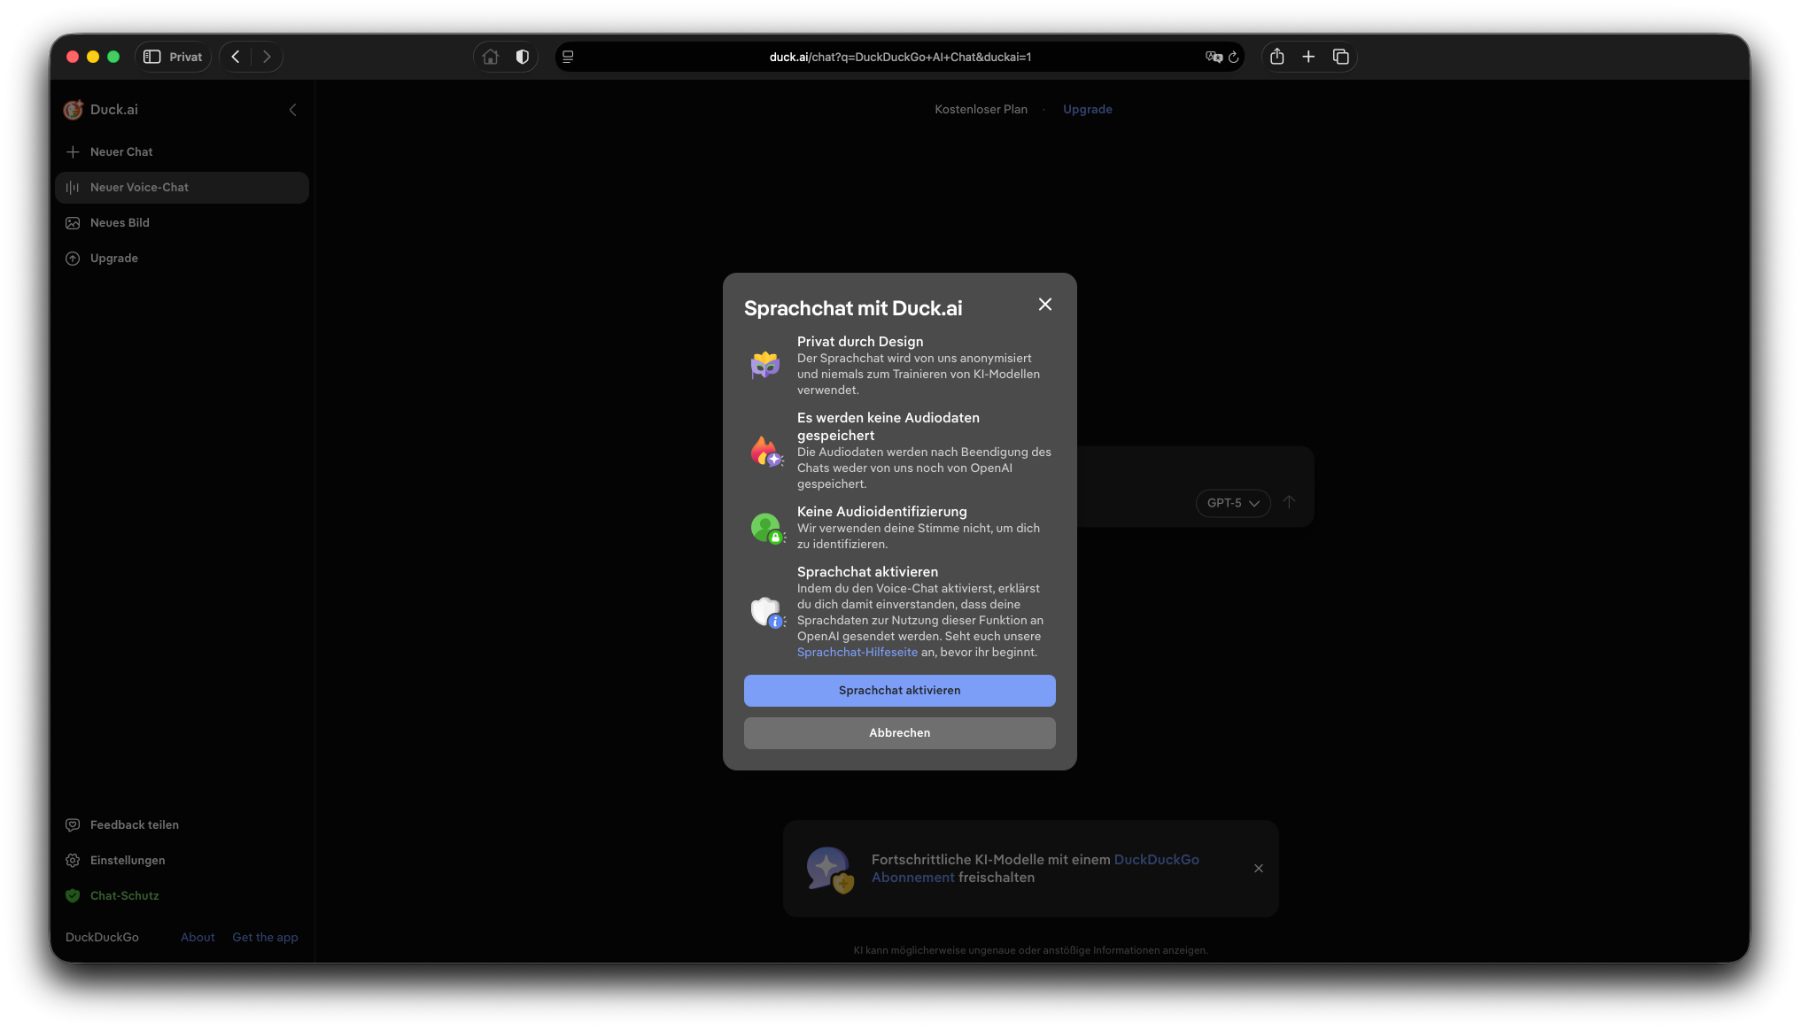Click the Upgrade link at top
The width and height of the screenshot is (1800, 1029).
pos(1087,110)
